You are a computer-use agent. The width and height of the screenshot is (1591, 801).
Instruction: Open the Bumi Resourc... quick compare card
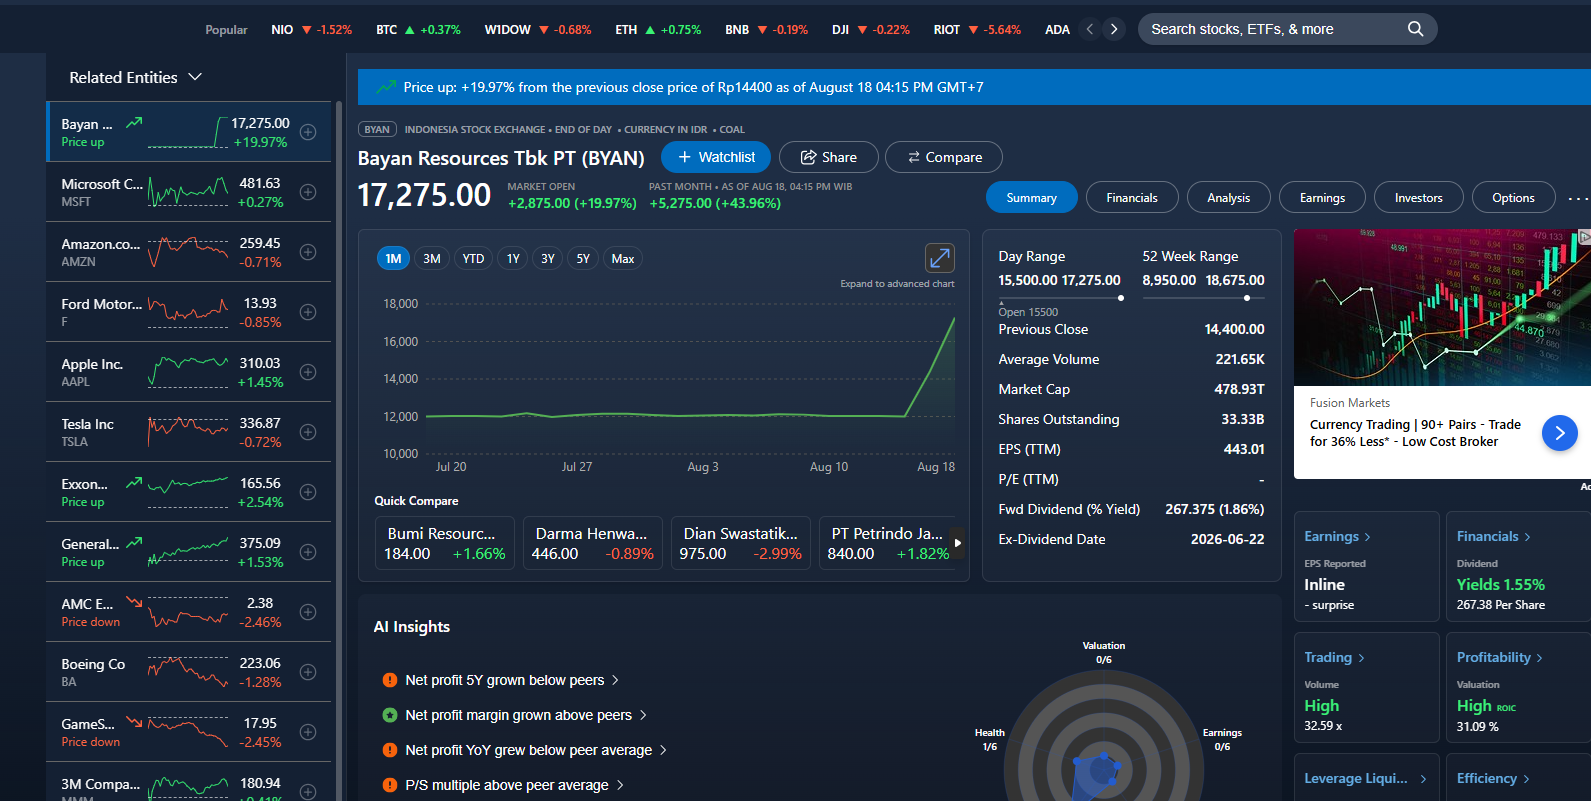coord(445,543)
